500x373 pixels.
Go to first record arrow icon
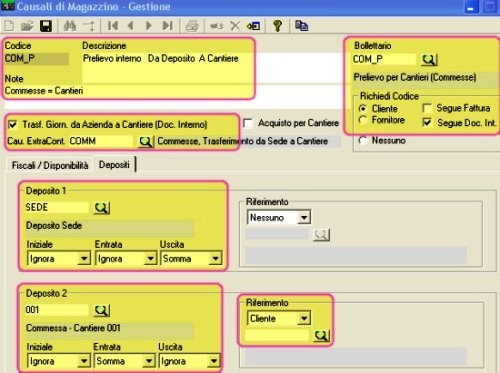(113, 26)
